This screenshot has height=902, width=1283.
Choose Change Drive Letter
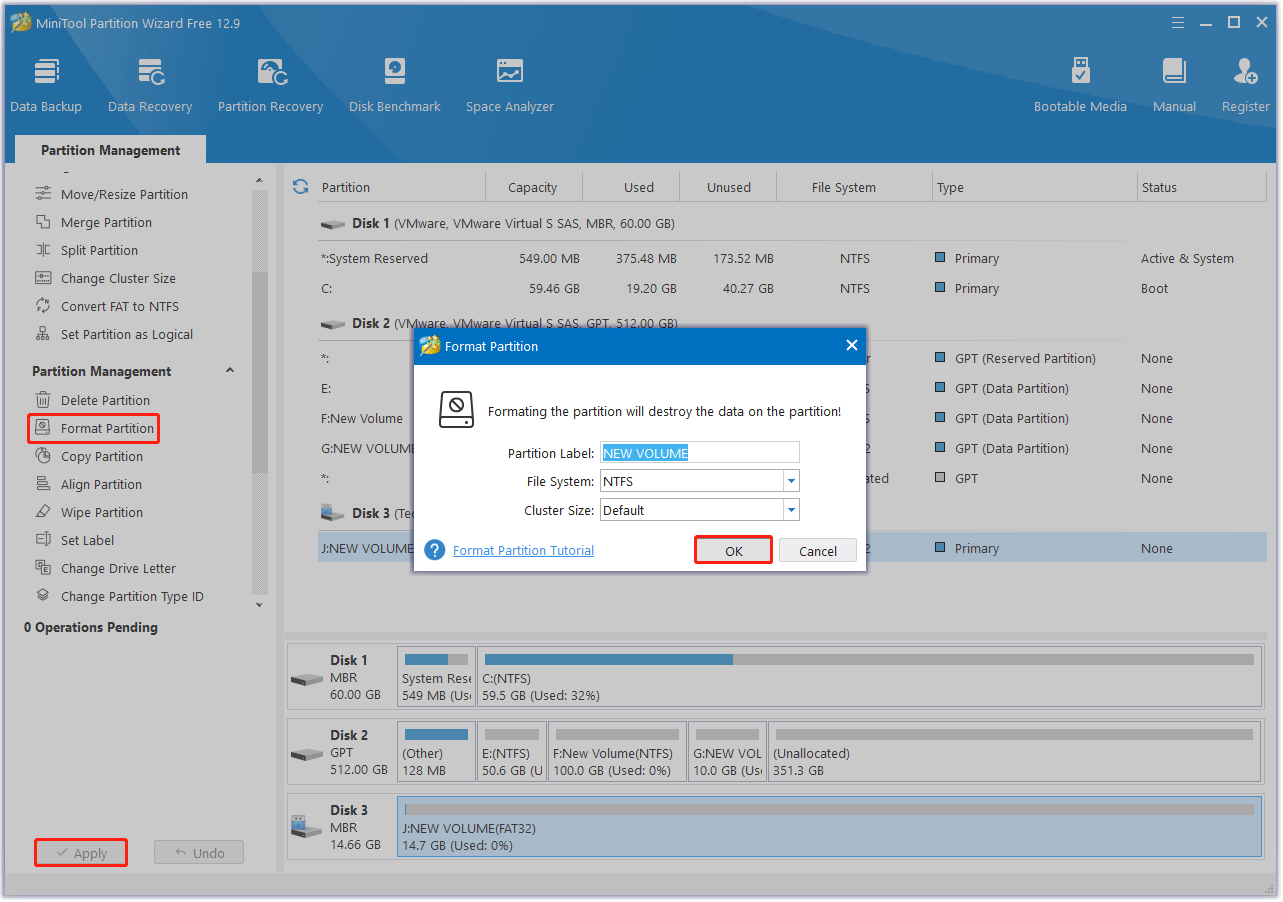[x=118, y=568]
